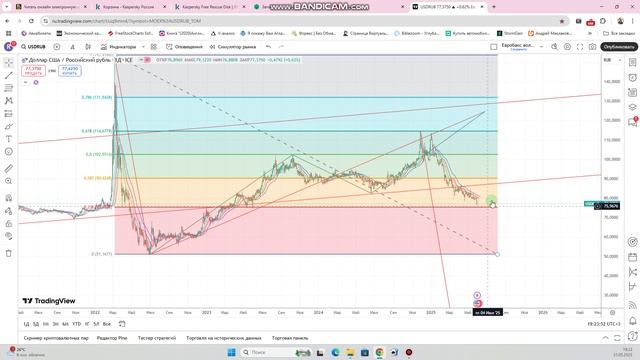
Task: Bookmark the page with star icon
Action: click(562, 21)
